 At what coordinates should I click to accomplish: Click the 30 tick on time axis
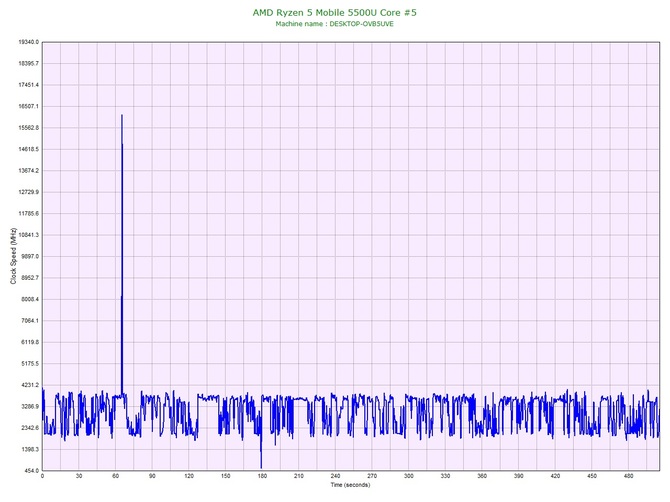[x=79, y=476]
